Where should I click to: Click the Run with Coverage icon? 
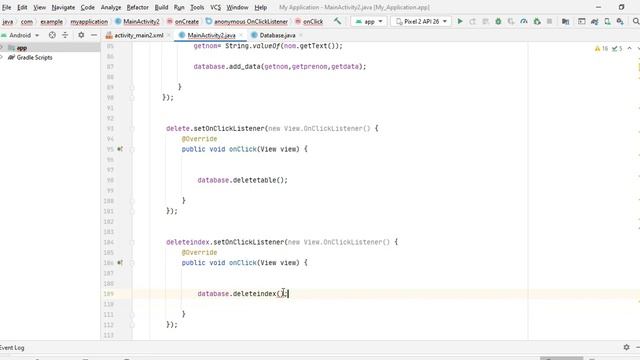(511, 21)
